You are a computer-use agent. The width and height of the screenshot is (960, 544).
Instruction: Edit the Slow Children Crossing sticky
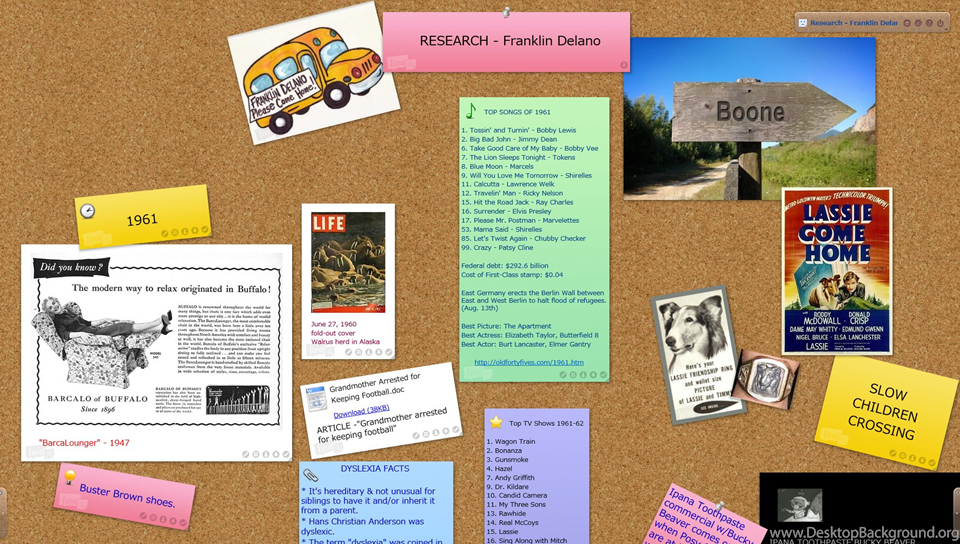pos(893,453)
